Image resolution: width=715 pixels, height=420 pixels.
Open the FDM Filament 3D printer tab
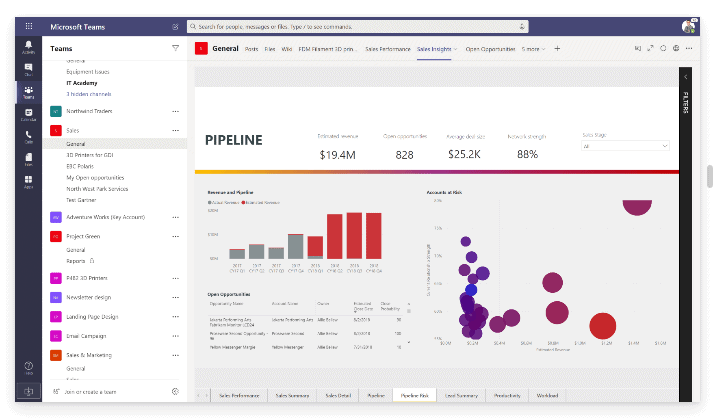(x=328, y=49)
